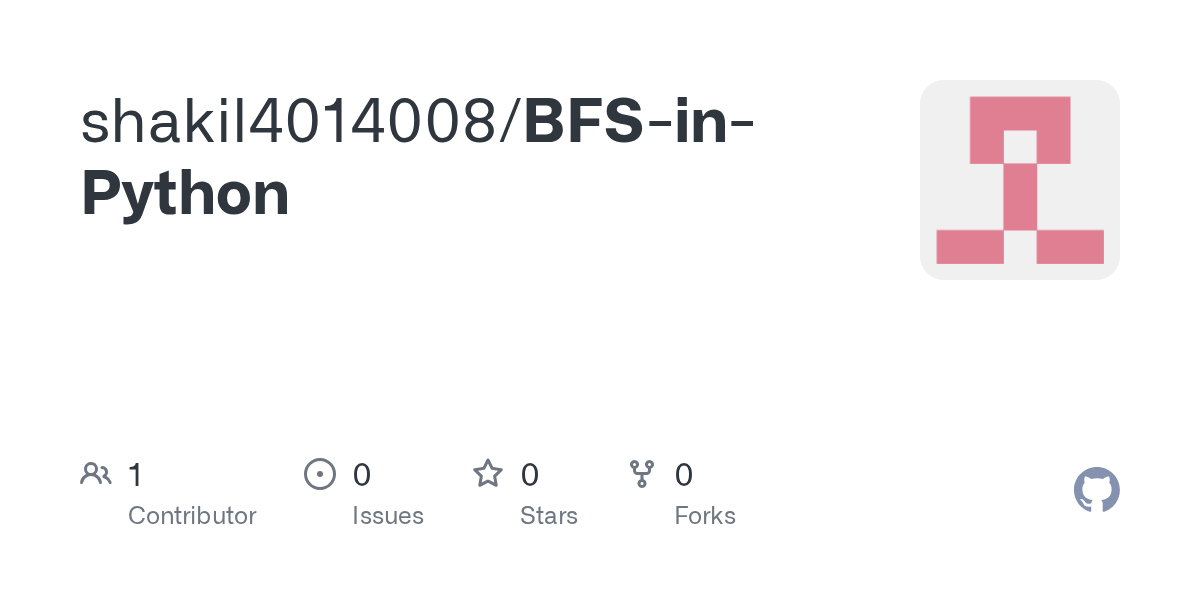Click the contributors people icon

(x=96, y=474)
